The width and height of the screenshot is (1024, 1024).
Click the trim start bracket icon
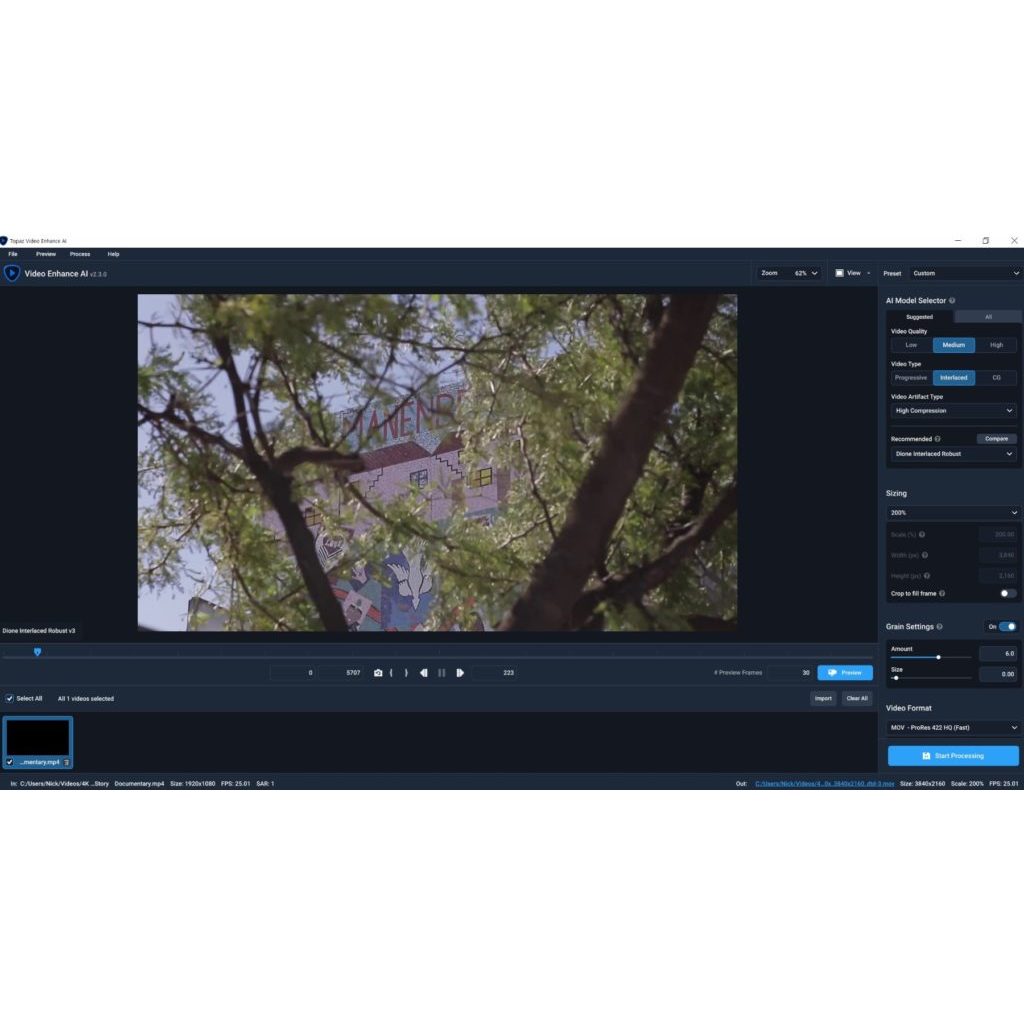pos(391,673)
